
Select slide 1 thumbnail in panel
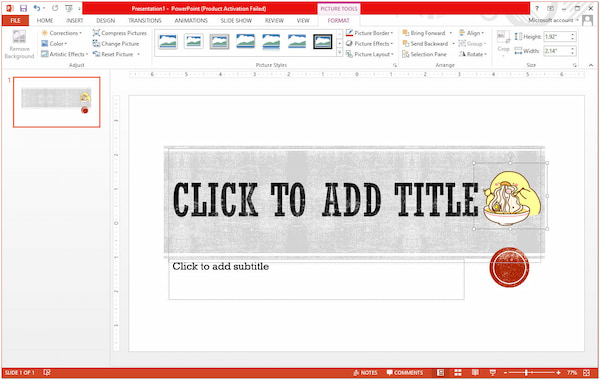pyautogui.click(x=57, y=102)
